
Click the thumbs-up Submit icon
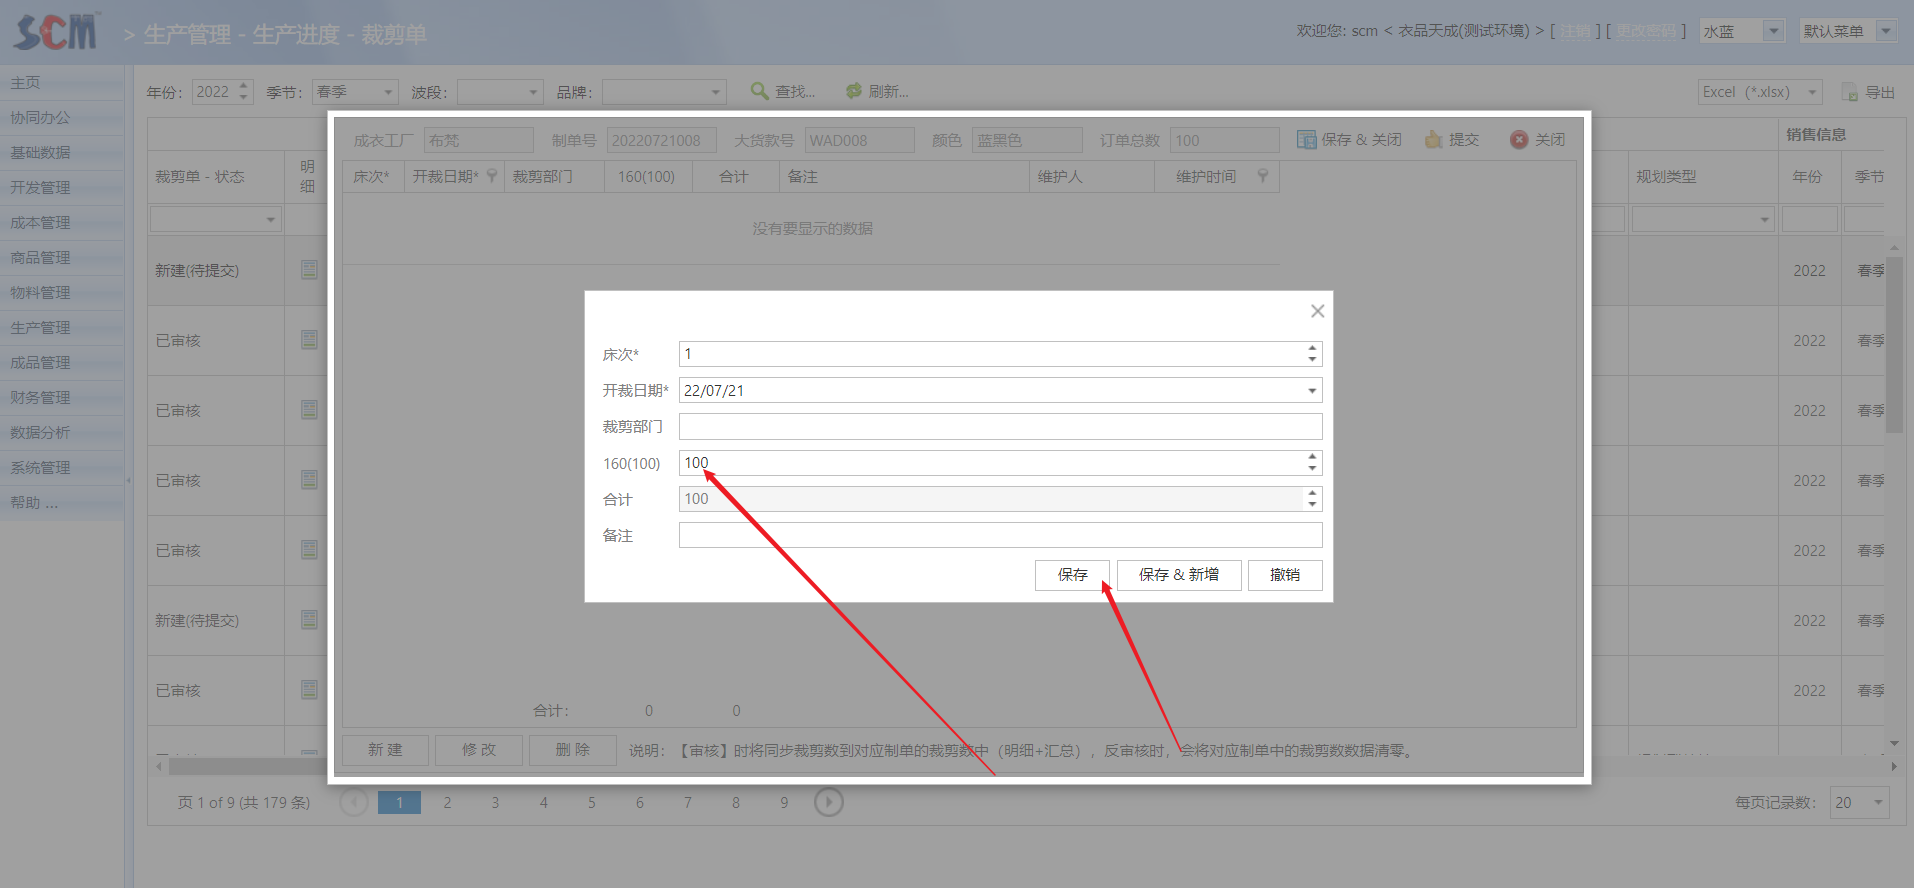pyautogui.click(x=1433, y=140)
